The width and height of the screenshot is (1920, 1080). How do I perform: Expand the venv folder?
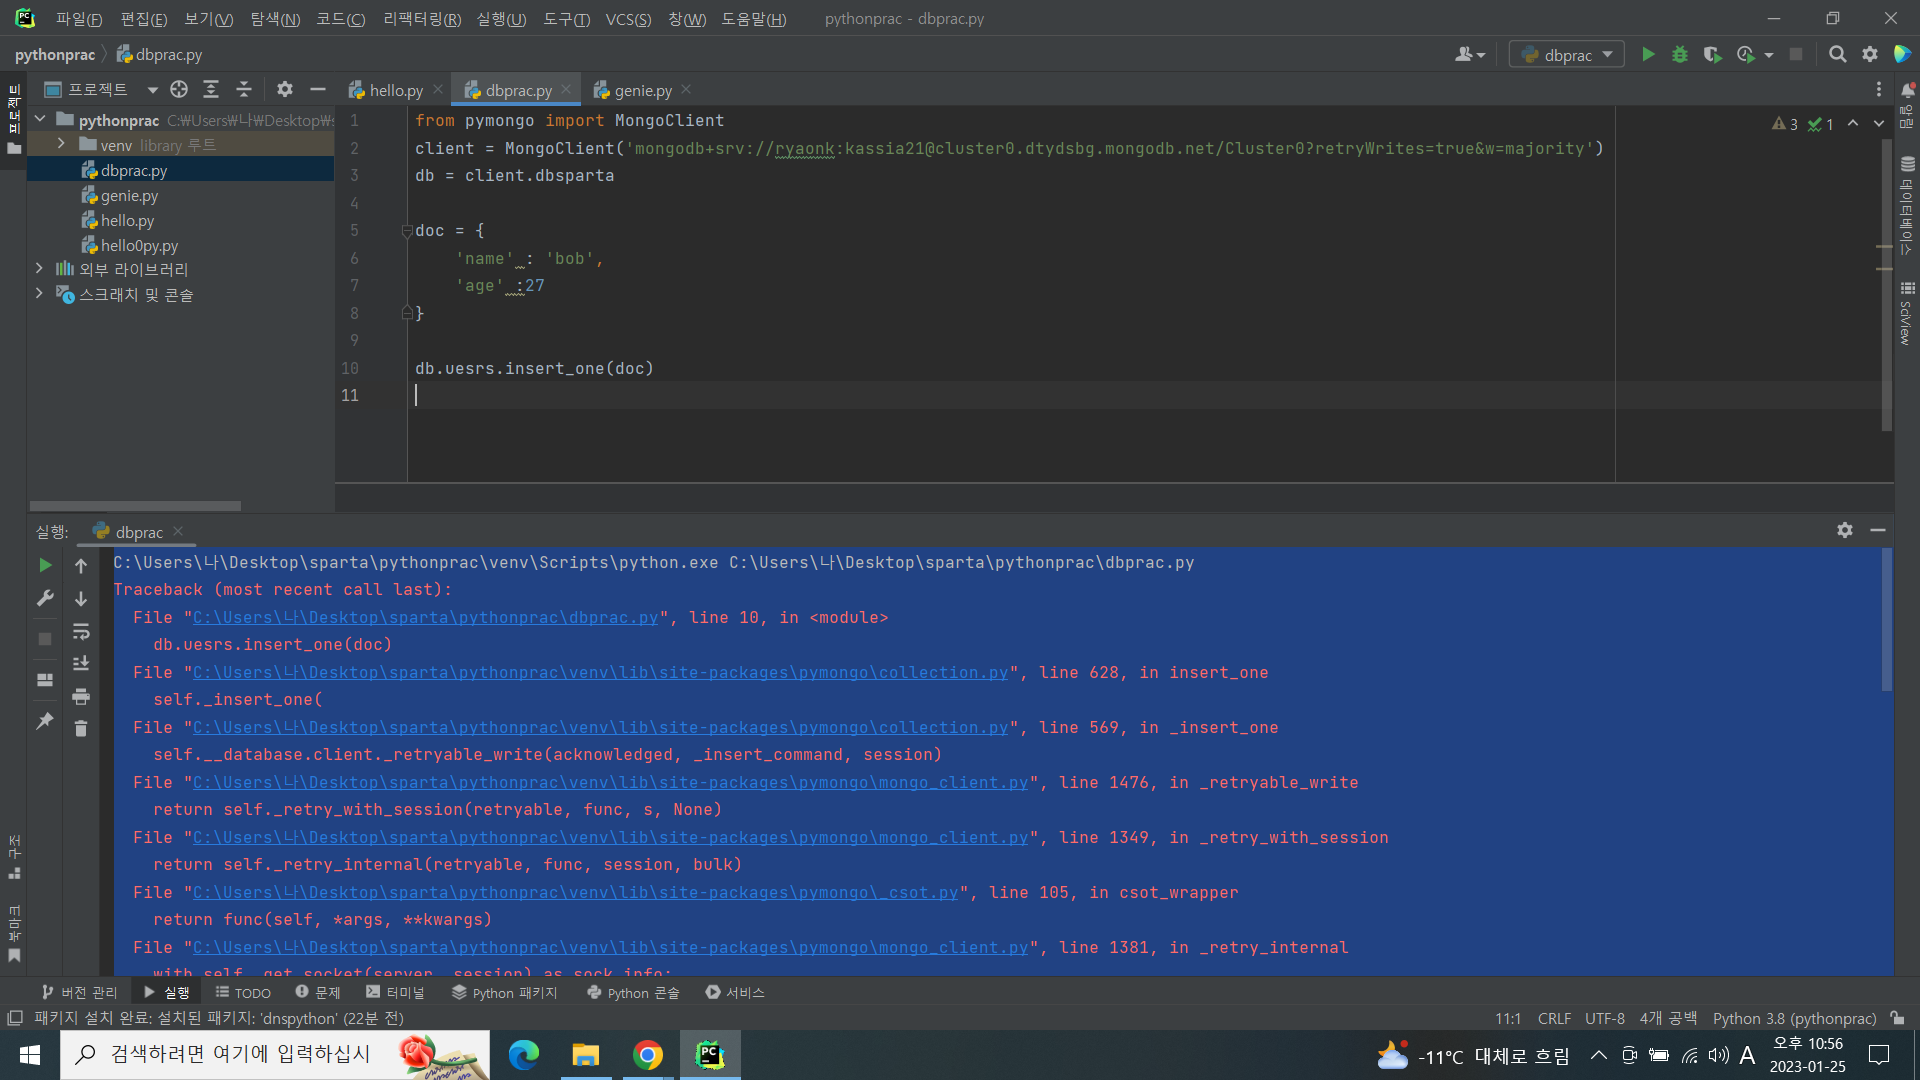62,145
